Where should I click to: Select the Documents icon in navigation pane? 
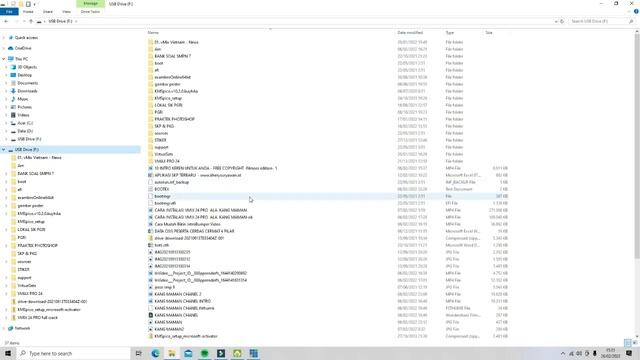tap(13, 83)
